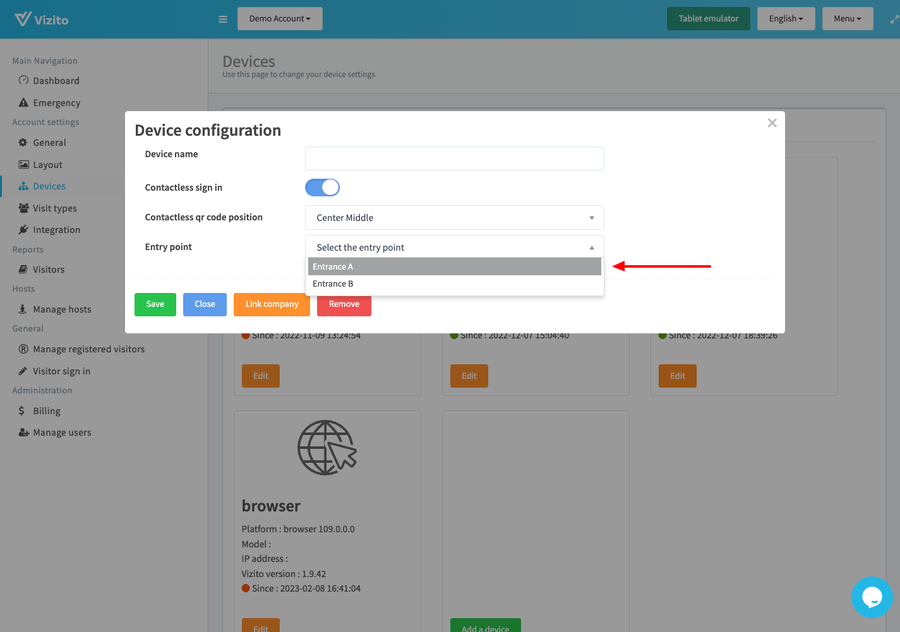Open the Contactless qr code position dropdown

(454, 217)
